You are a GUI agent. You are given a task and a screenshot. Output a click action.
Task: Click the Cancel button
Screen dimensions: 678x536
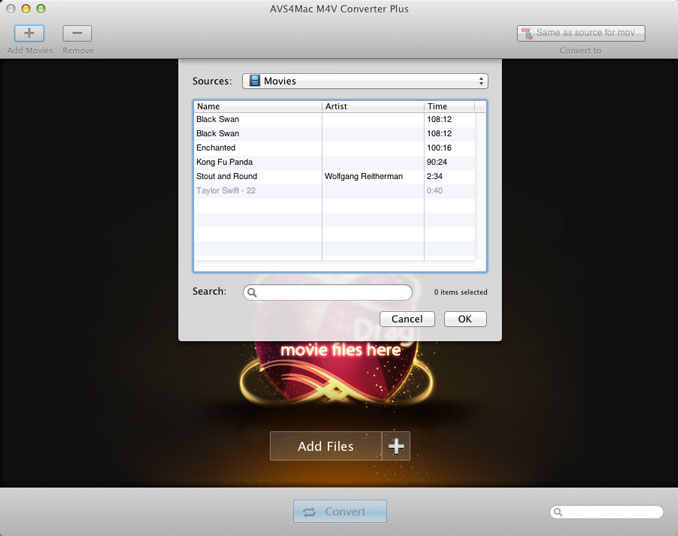tap(407, 319)
